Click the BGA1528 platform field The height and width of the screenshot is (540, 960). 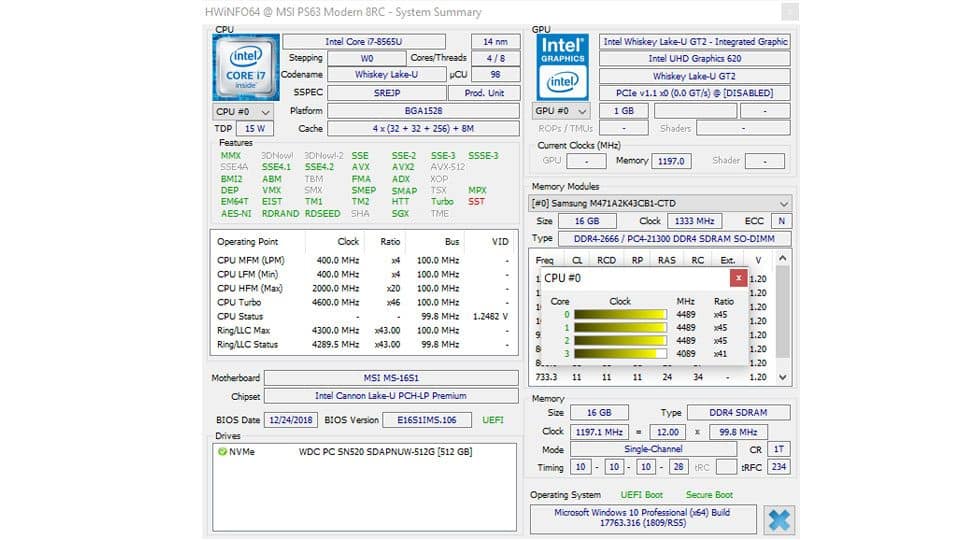pyautogui.click(x=424, y=111)
